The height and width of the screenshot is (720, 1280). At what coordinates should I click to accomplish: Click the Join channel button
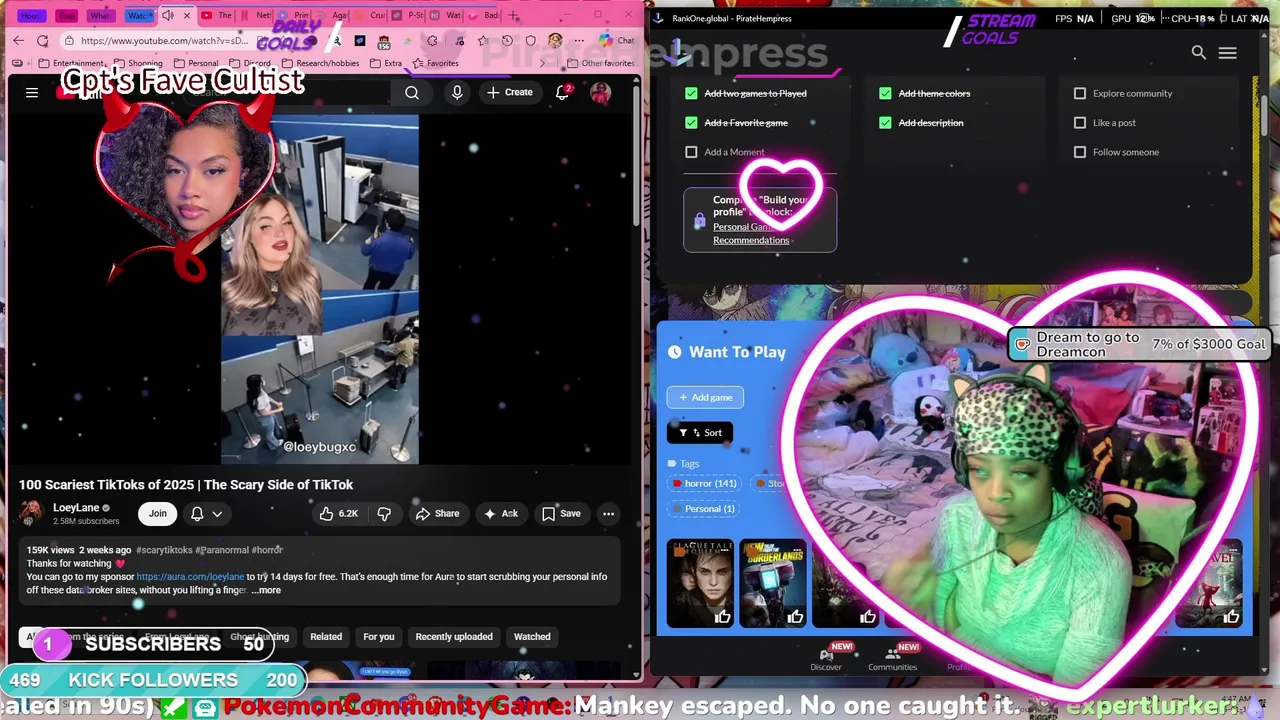pos(158,514)
